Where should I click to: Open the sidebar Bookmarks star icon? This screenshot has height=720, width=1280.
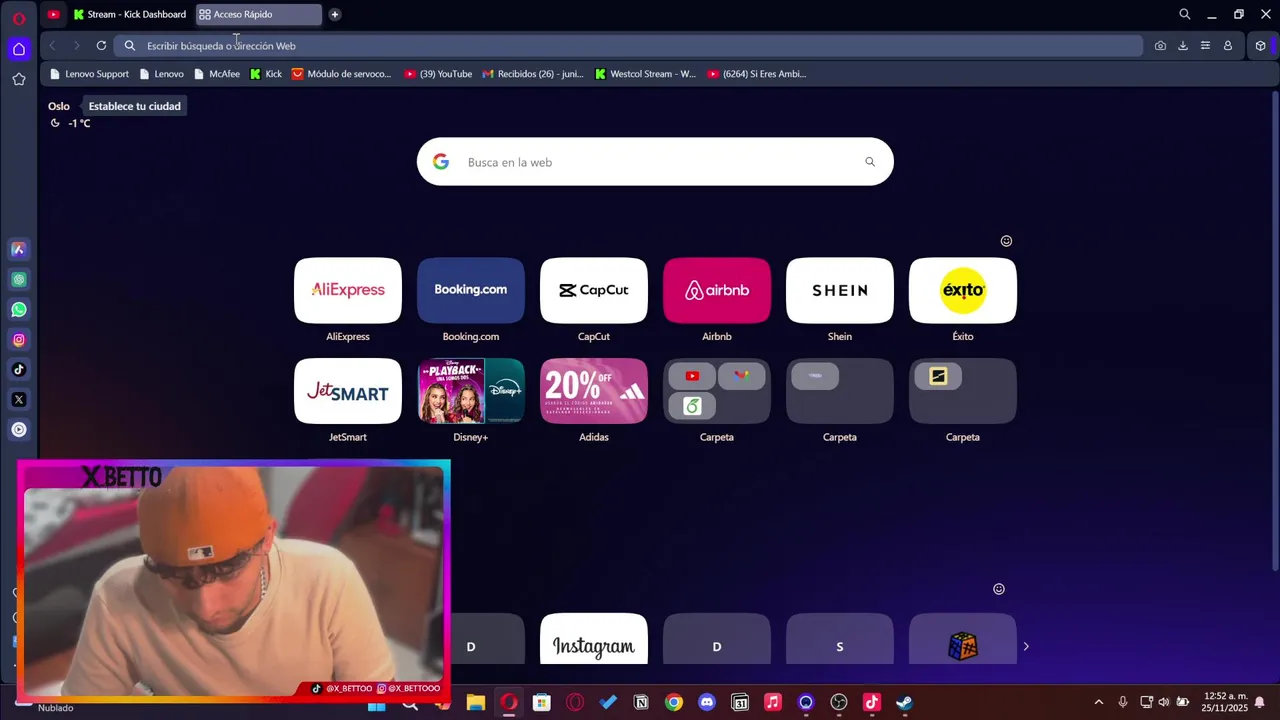coord(18,79)
